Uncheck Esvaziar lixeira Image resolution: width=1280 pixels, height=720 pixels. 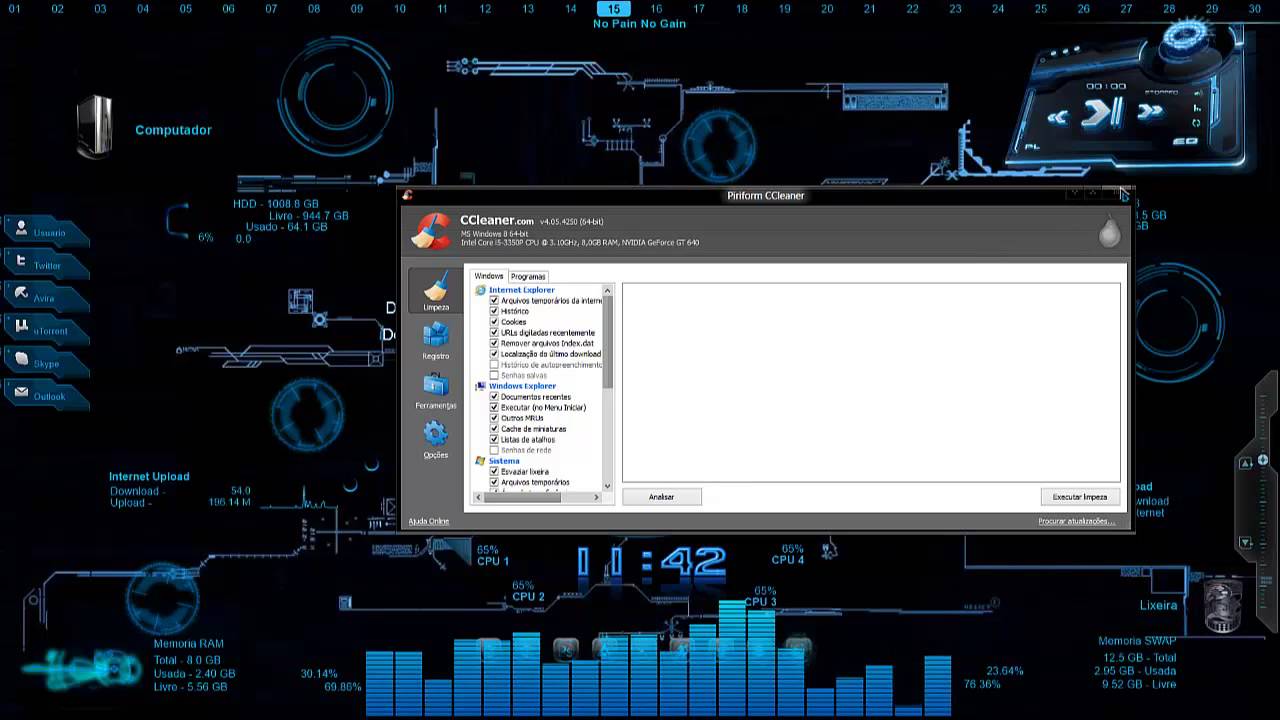(x=494, y=471)
